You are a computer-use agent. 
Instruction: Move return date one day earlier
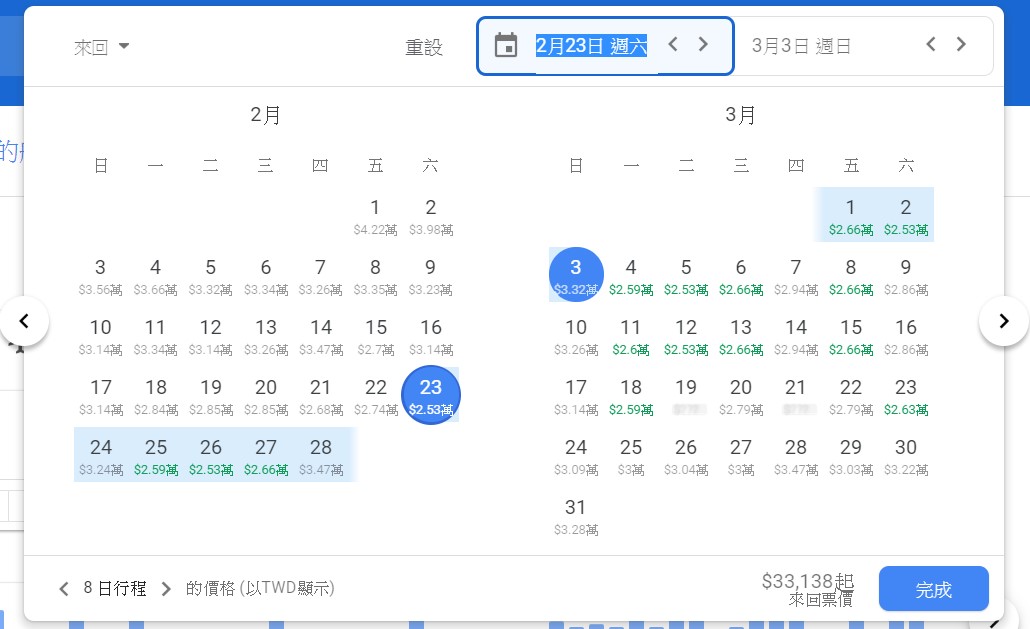(x=931, y=44)
